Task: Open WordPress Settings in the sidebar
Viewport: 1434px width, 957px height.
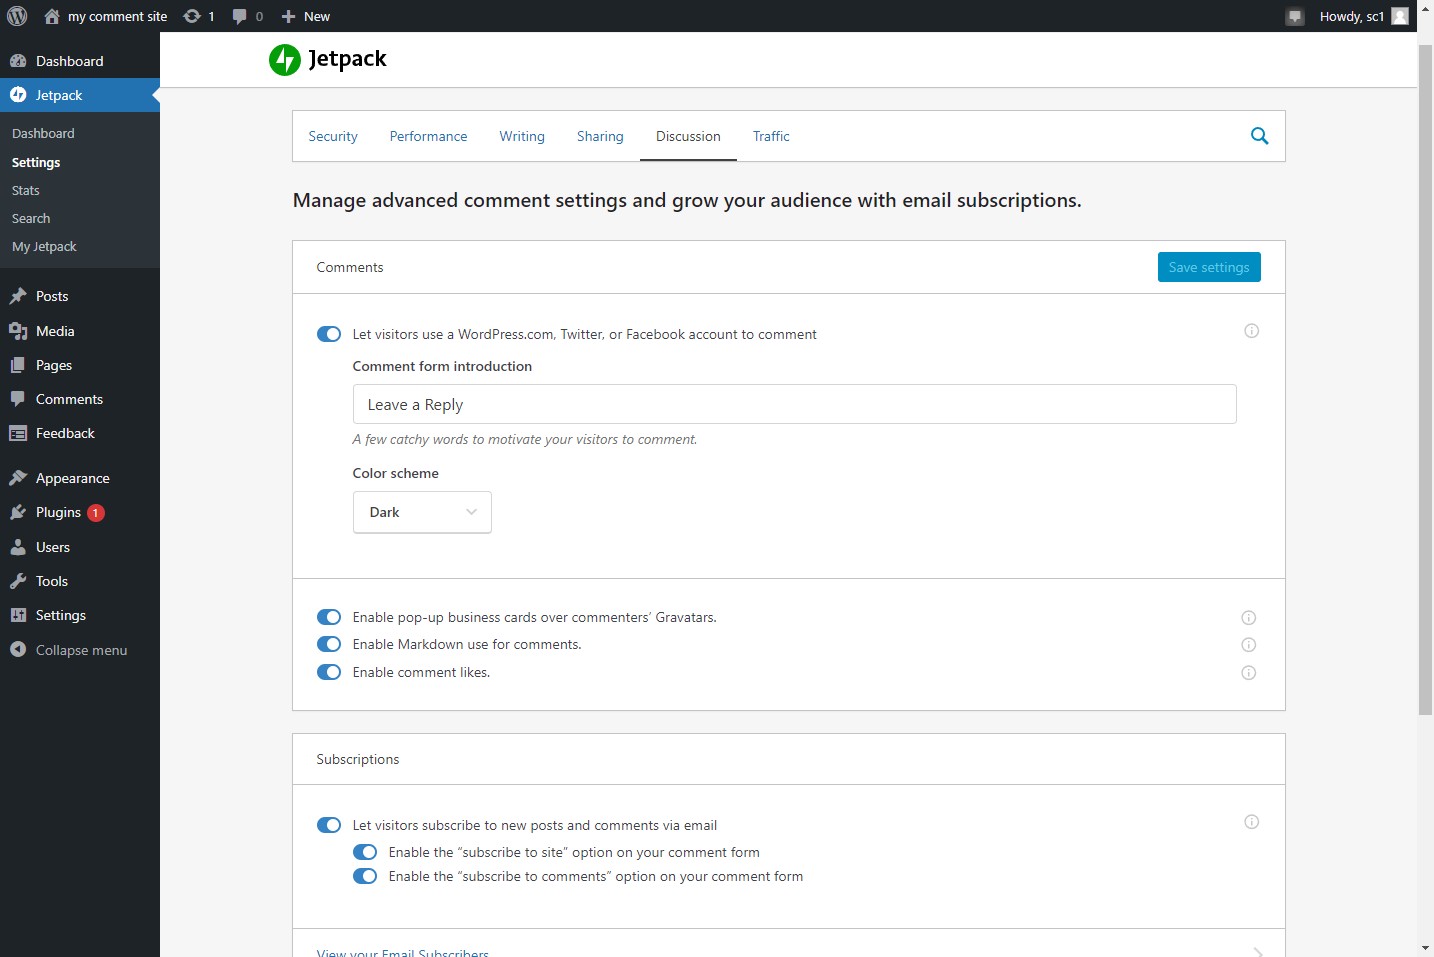Action: coord(80,615)
